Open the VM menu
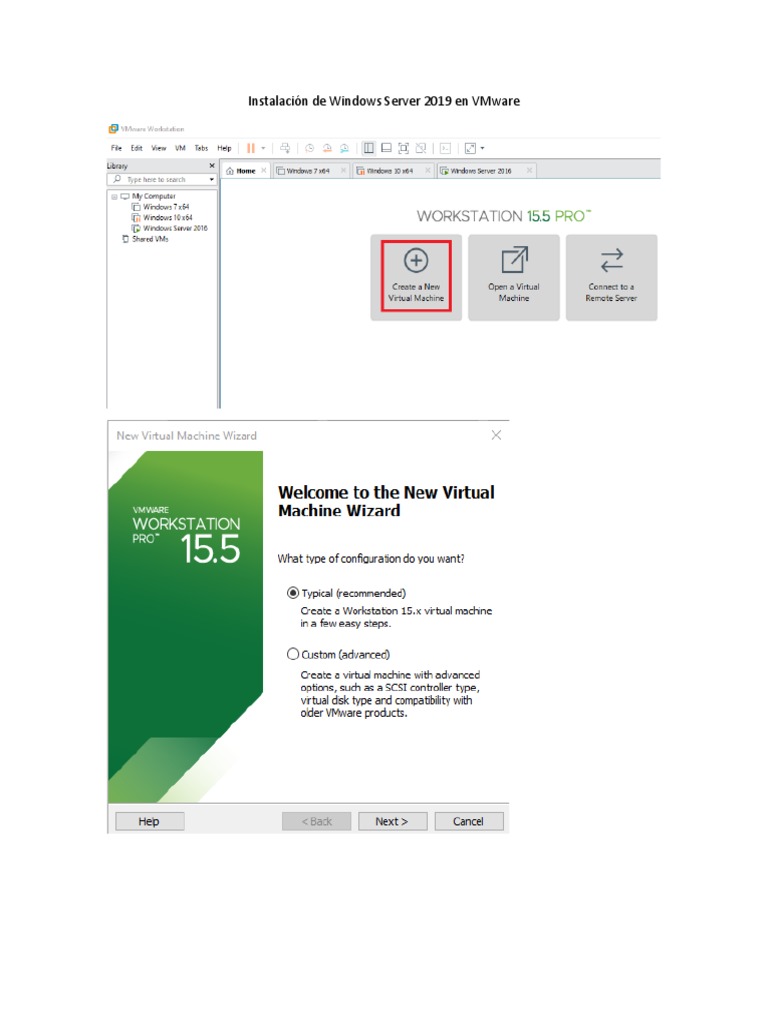This screenshot has height=1024, width=768. [180, 148]
